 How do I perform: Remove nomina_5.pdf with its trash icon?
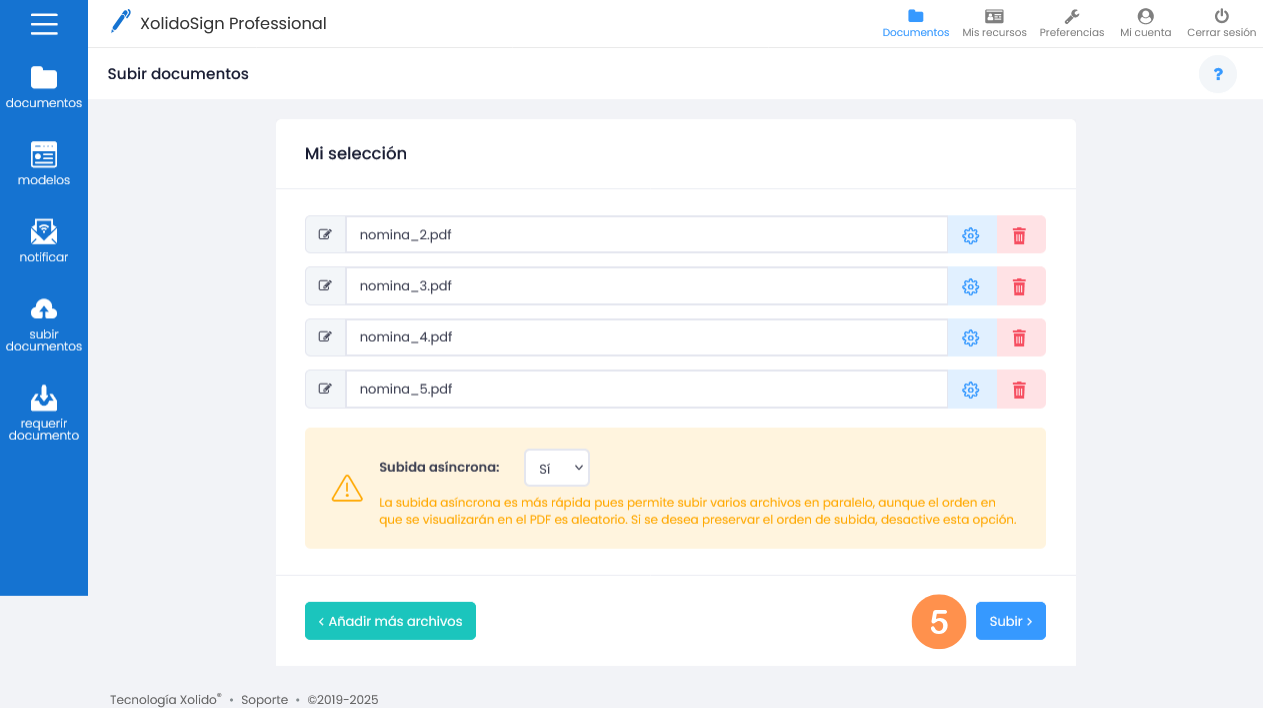point(1020,389)
